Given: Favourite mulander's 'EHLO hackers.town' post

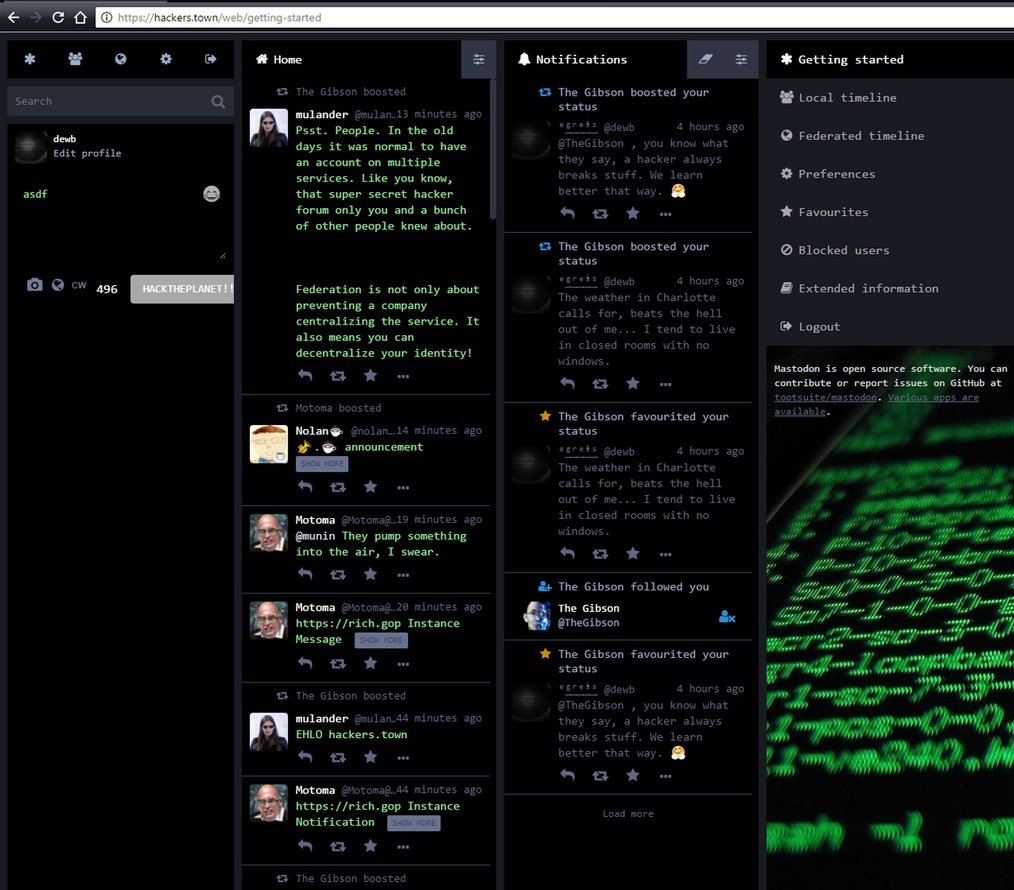Looking at the screenshot, I should (371, 757).
